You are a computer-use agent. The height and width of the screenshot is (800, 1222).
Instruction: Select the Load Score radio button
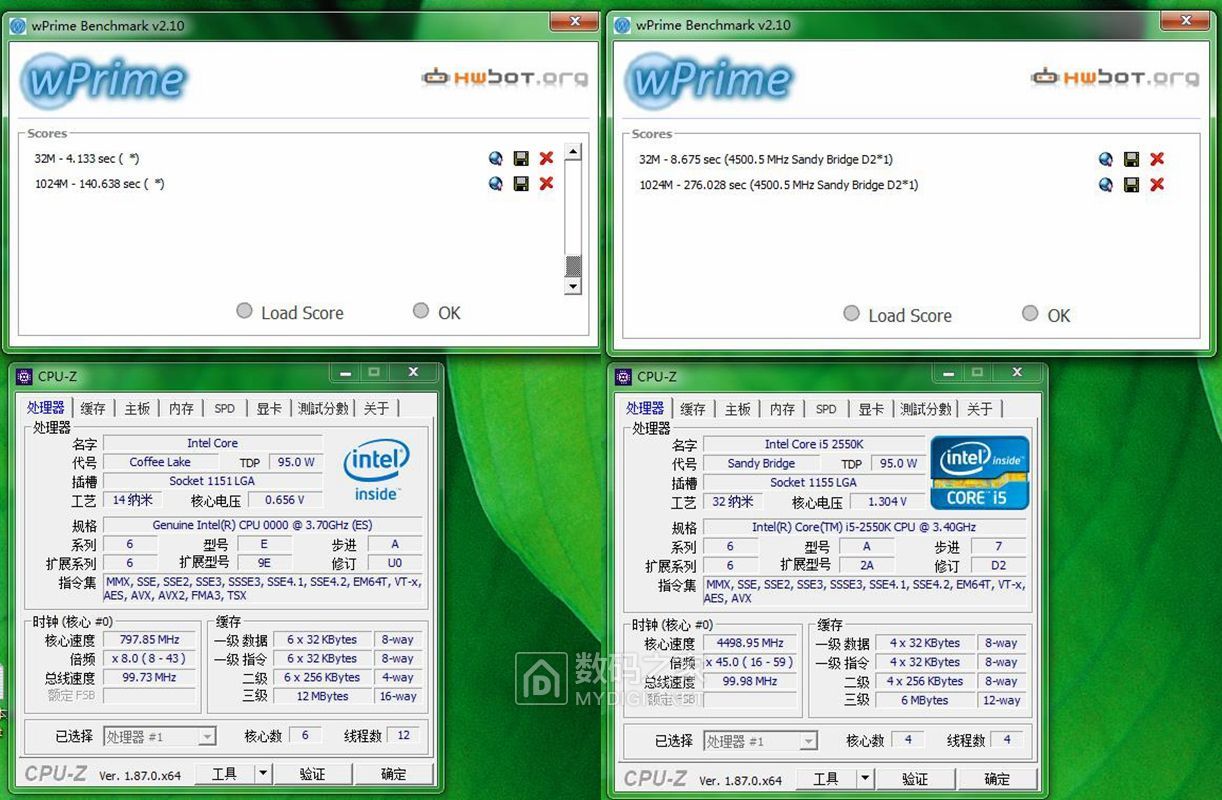click(x=243, y=310)
